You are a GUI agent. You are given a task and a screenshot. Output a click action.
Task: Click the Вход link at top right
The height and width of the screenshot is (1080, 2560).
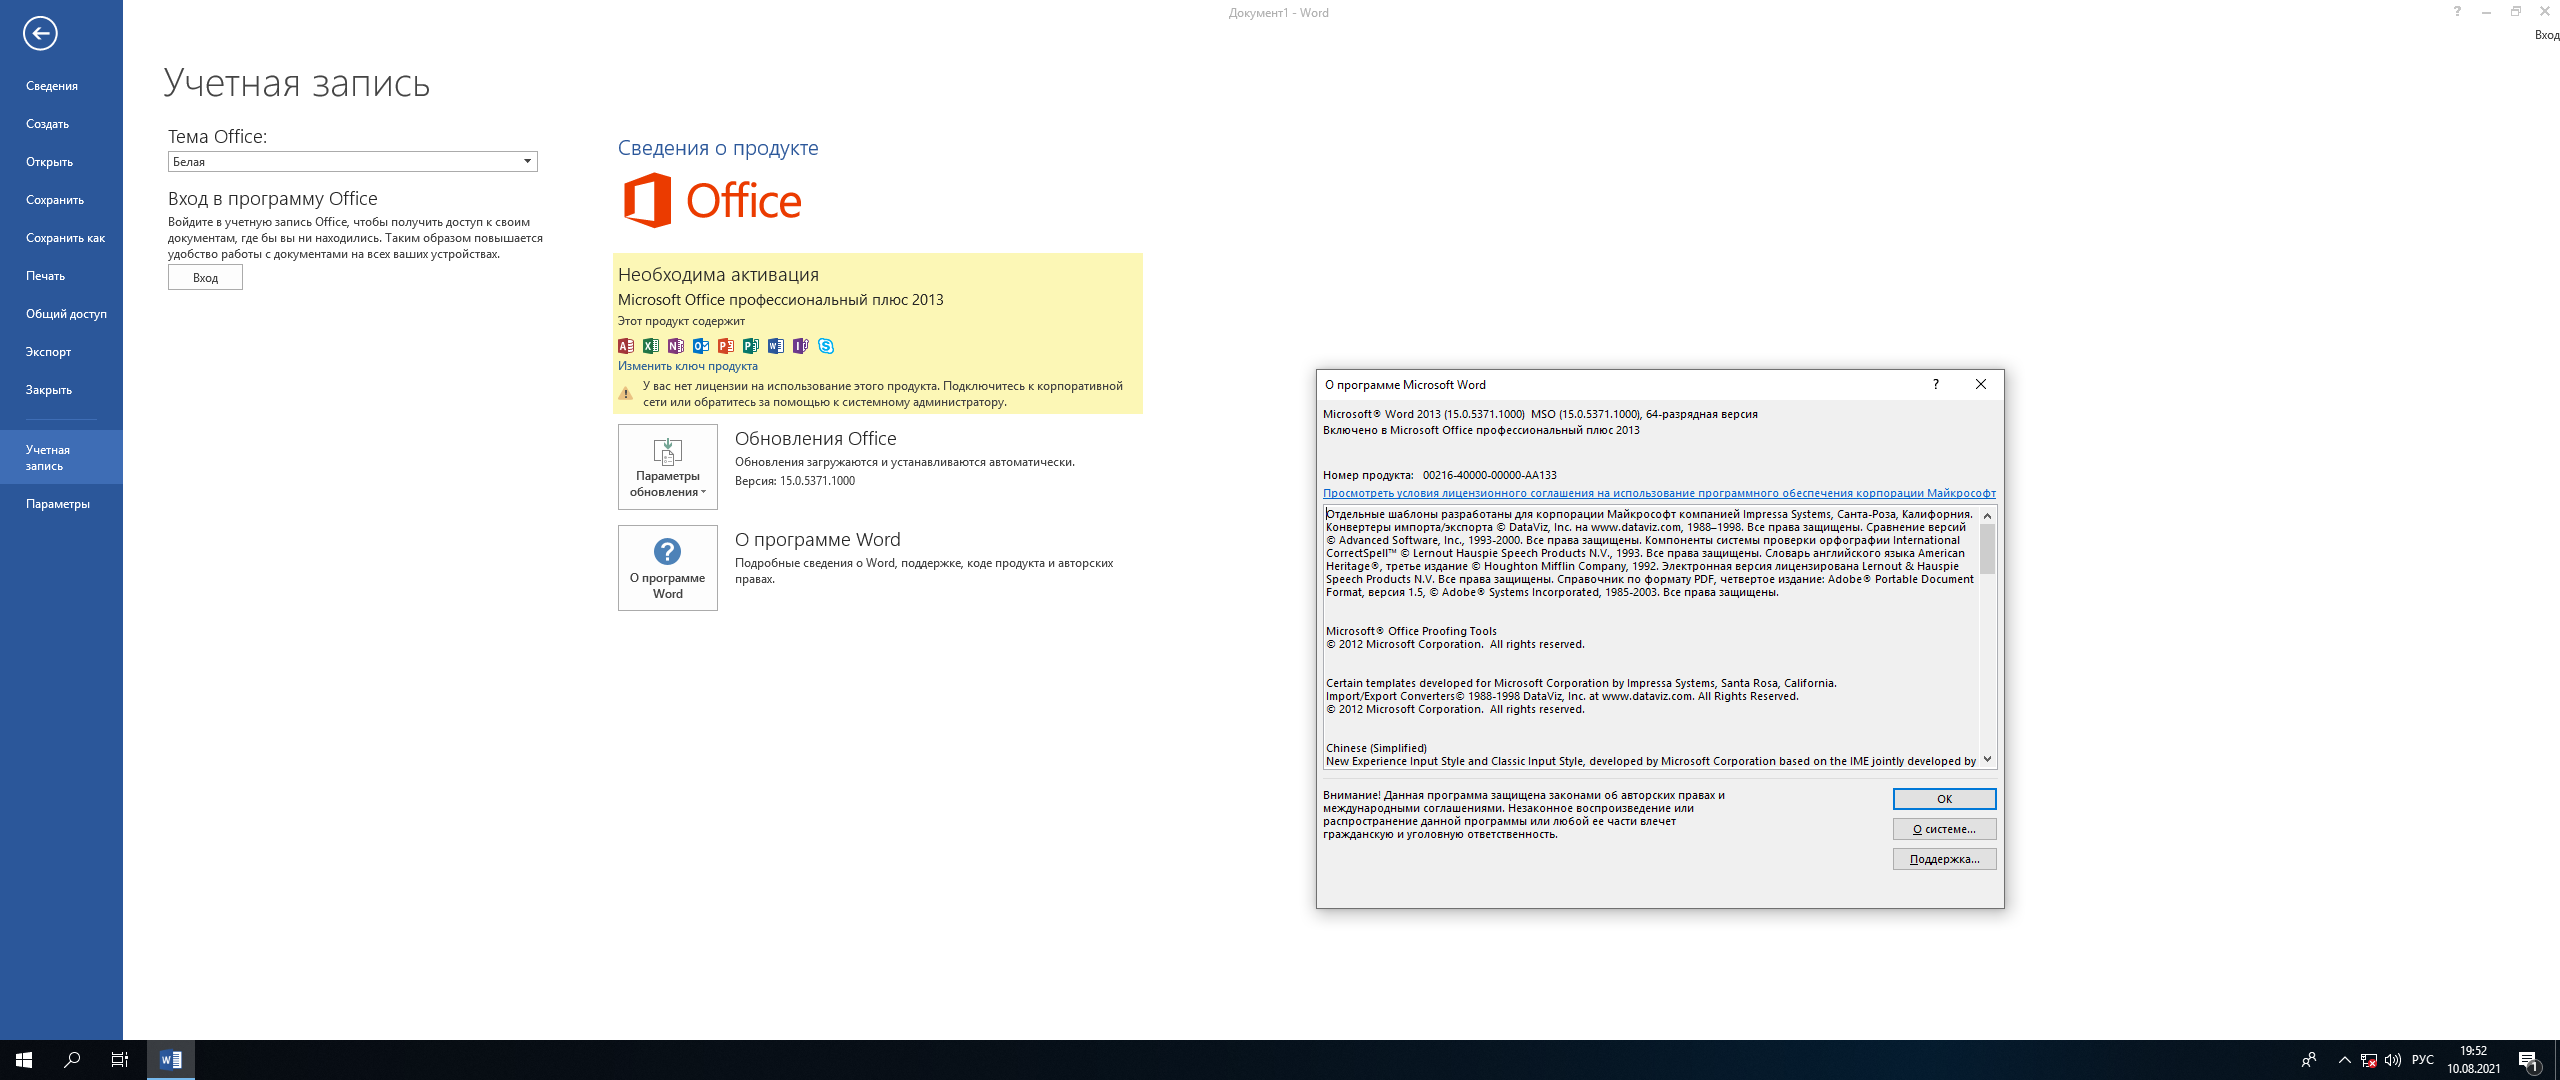(x=2546, y=35)
